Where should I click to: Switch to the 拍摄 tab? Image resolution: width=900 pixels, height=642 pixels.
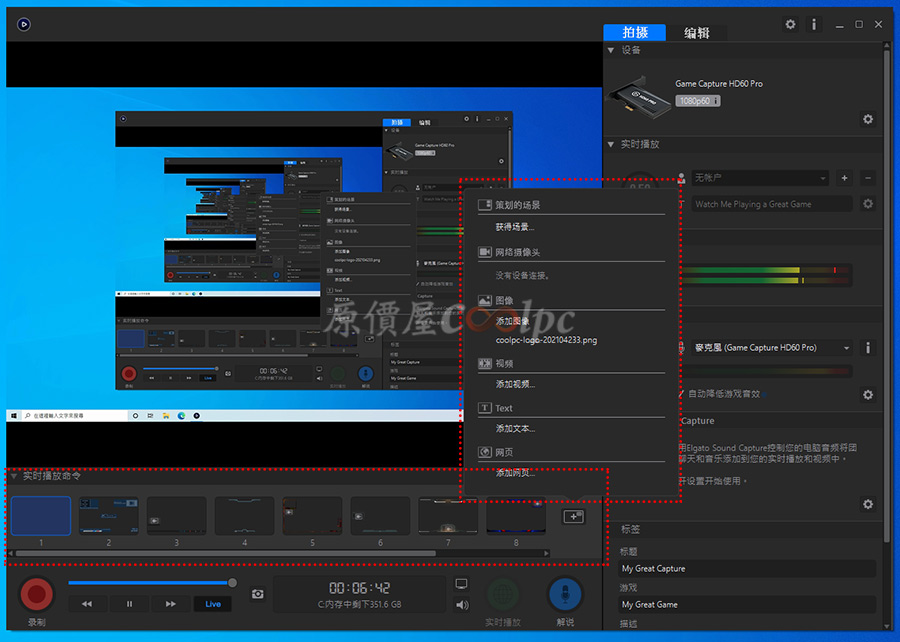pos(635,33)
